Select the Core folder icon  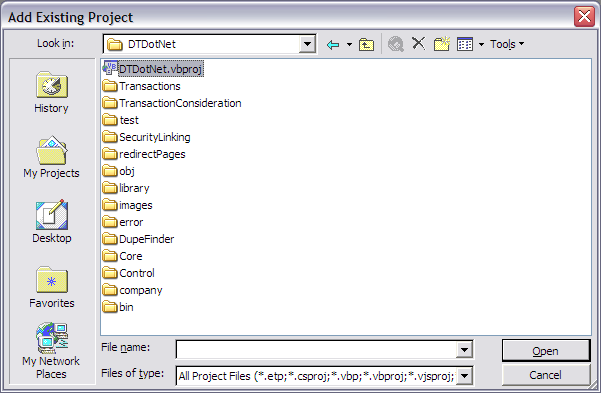(x=110, y=256)
